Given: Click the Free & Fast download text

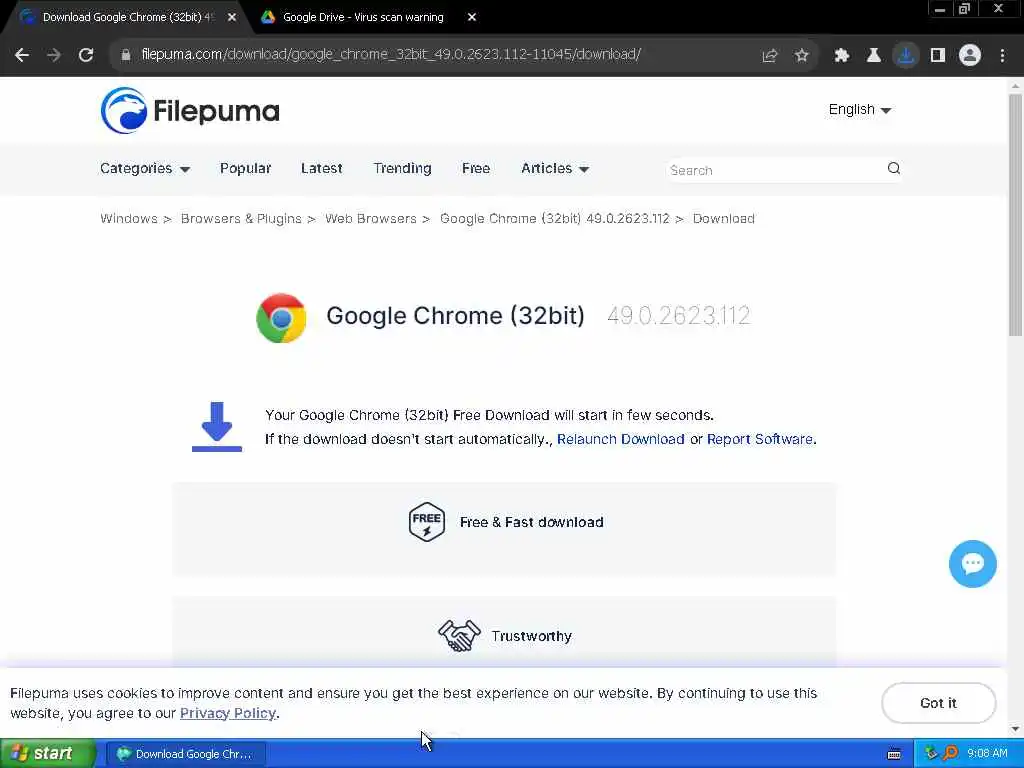Looking at the screenshot, I should pos(532,522).
